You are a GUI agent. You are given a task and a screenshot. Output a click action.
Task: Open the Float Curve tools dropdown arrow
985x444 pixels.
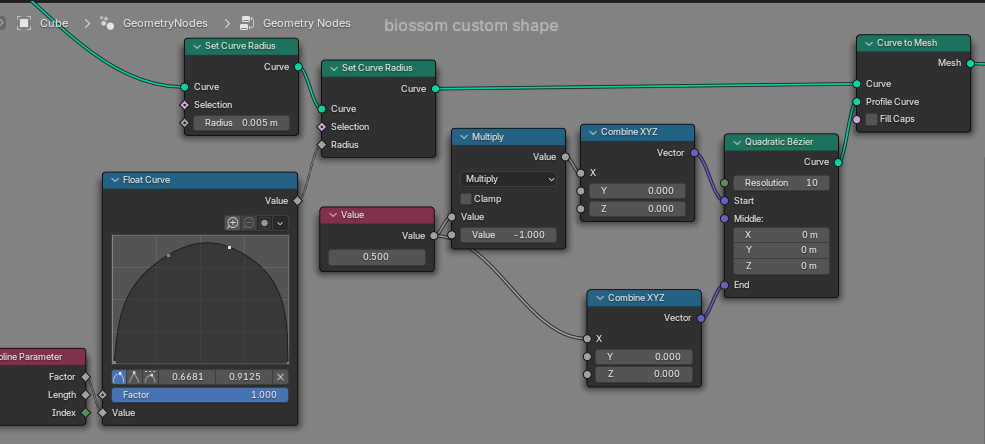(x=280, y=222)
